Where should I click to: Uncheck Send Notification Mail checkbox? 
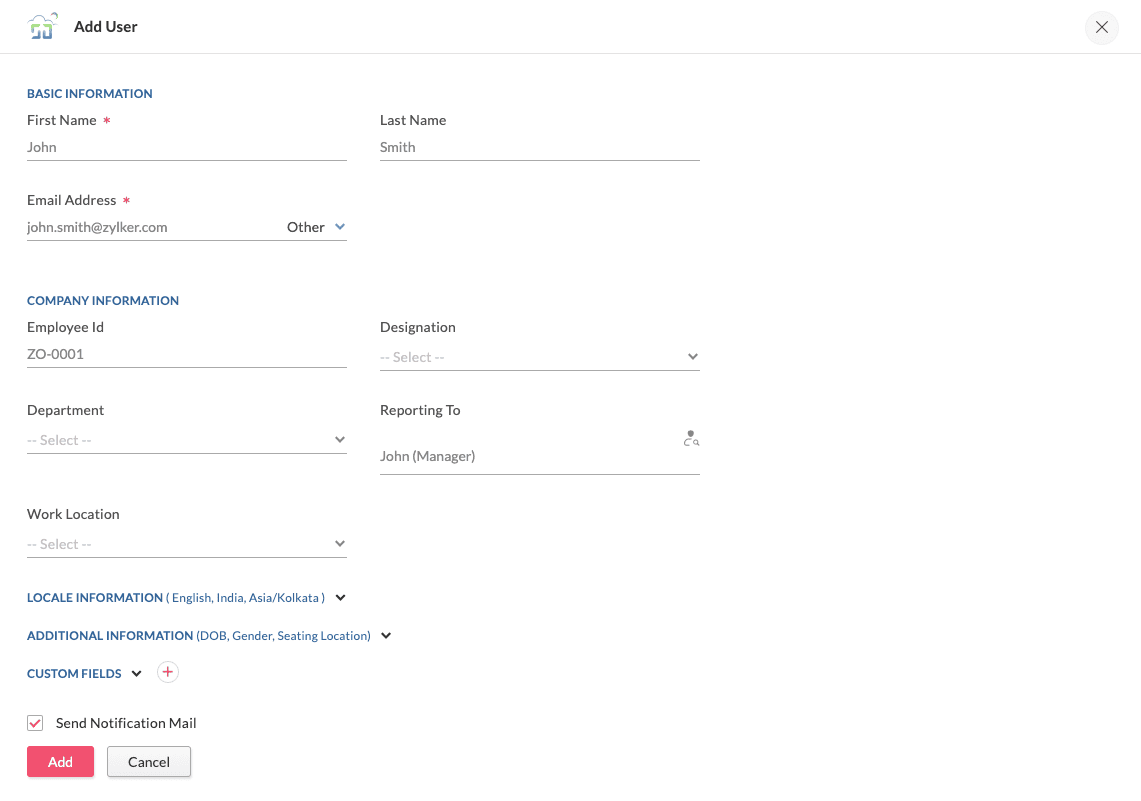[x=36, y=723]
